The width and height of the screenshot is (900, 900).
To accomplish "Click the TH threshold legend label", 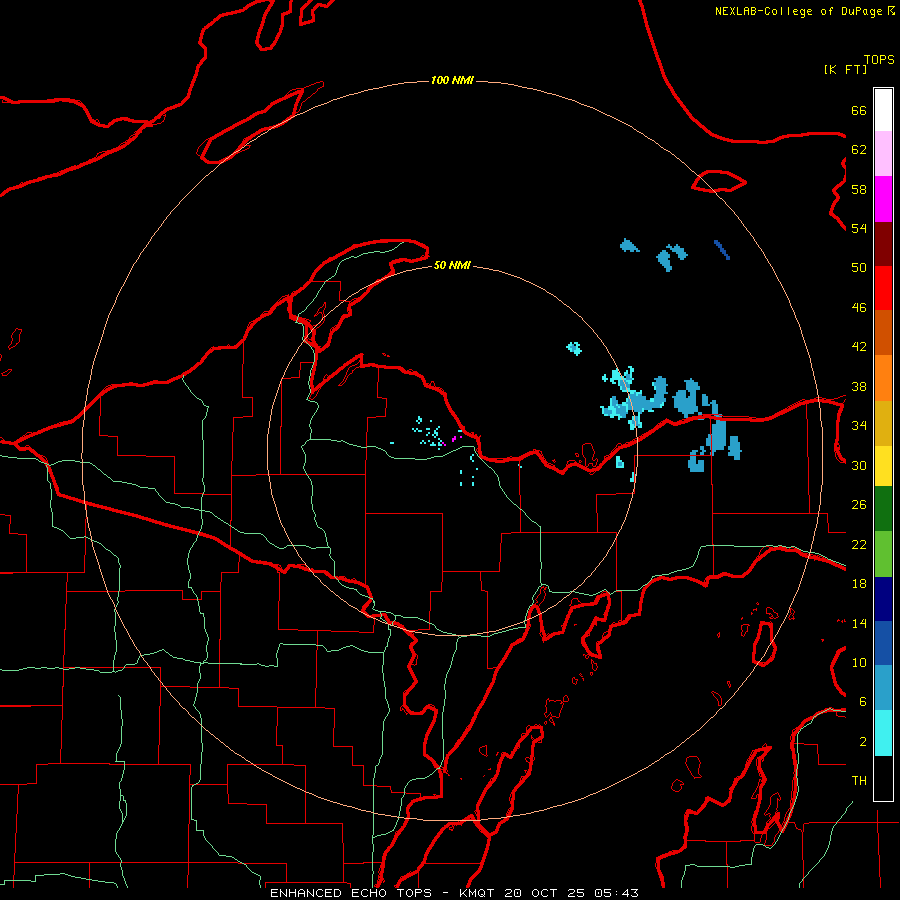I will click(x=859, y=781).
